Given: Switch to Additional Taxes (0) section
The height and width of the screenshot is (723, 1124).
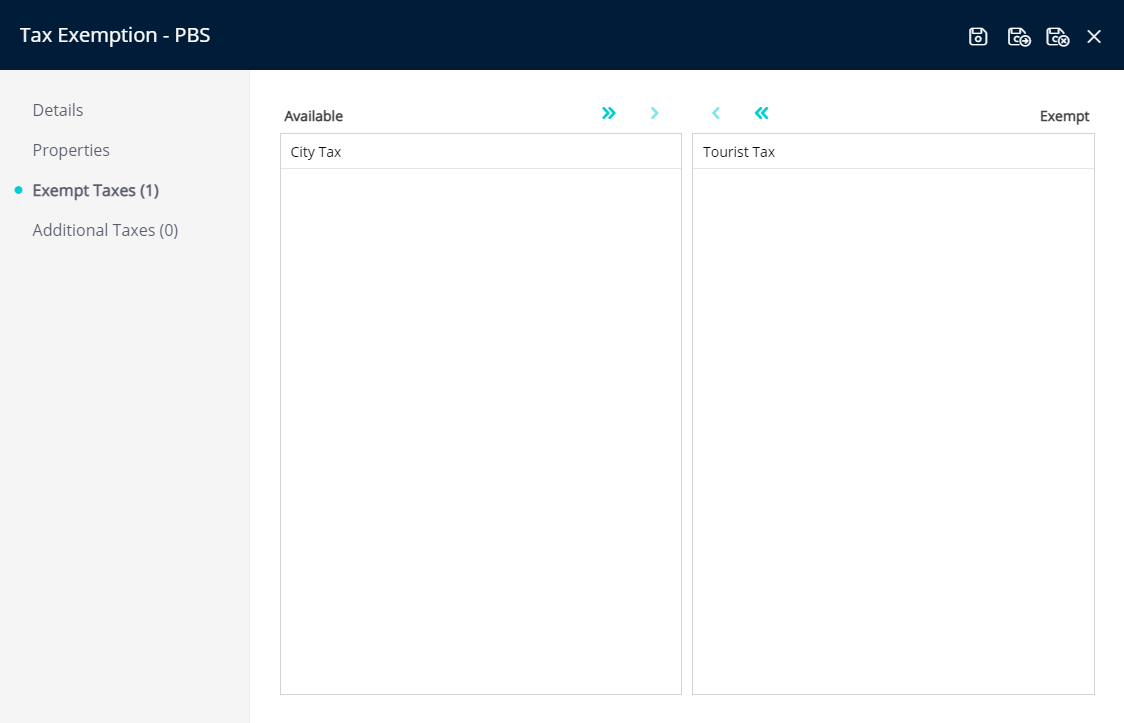Looking at the screenshot, I should pos(105,230).
